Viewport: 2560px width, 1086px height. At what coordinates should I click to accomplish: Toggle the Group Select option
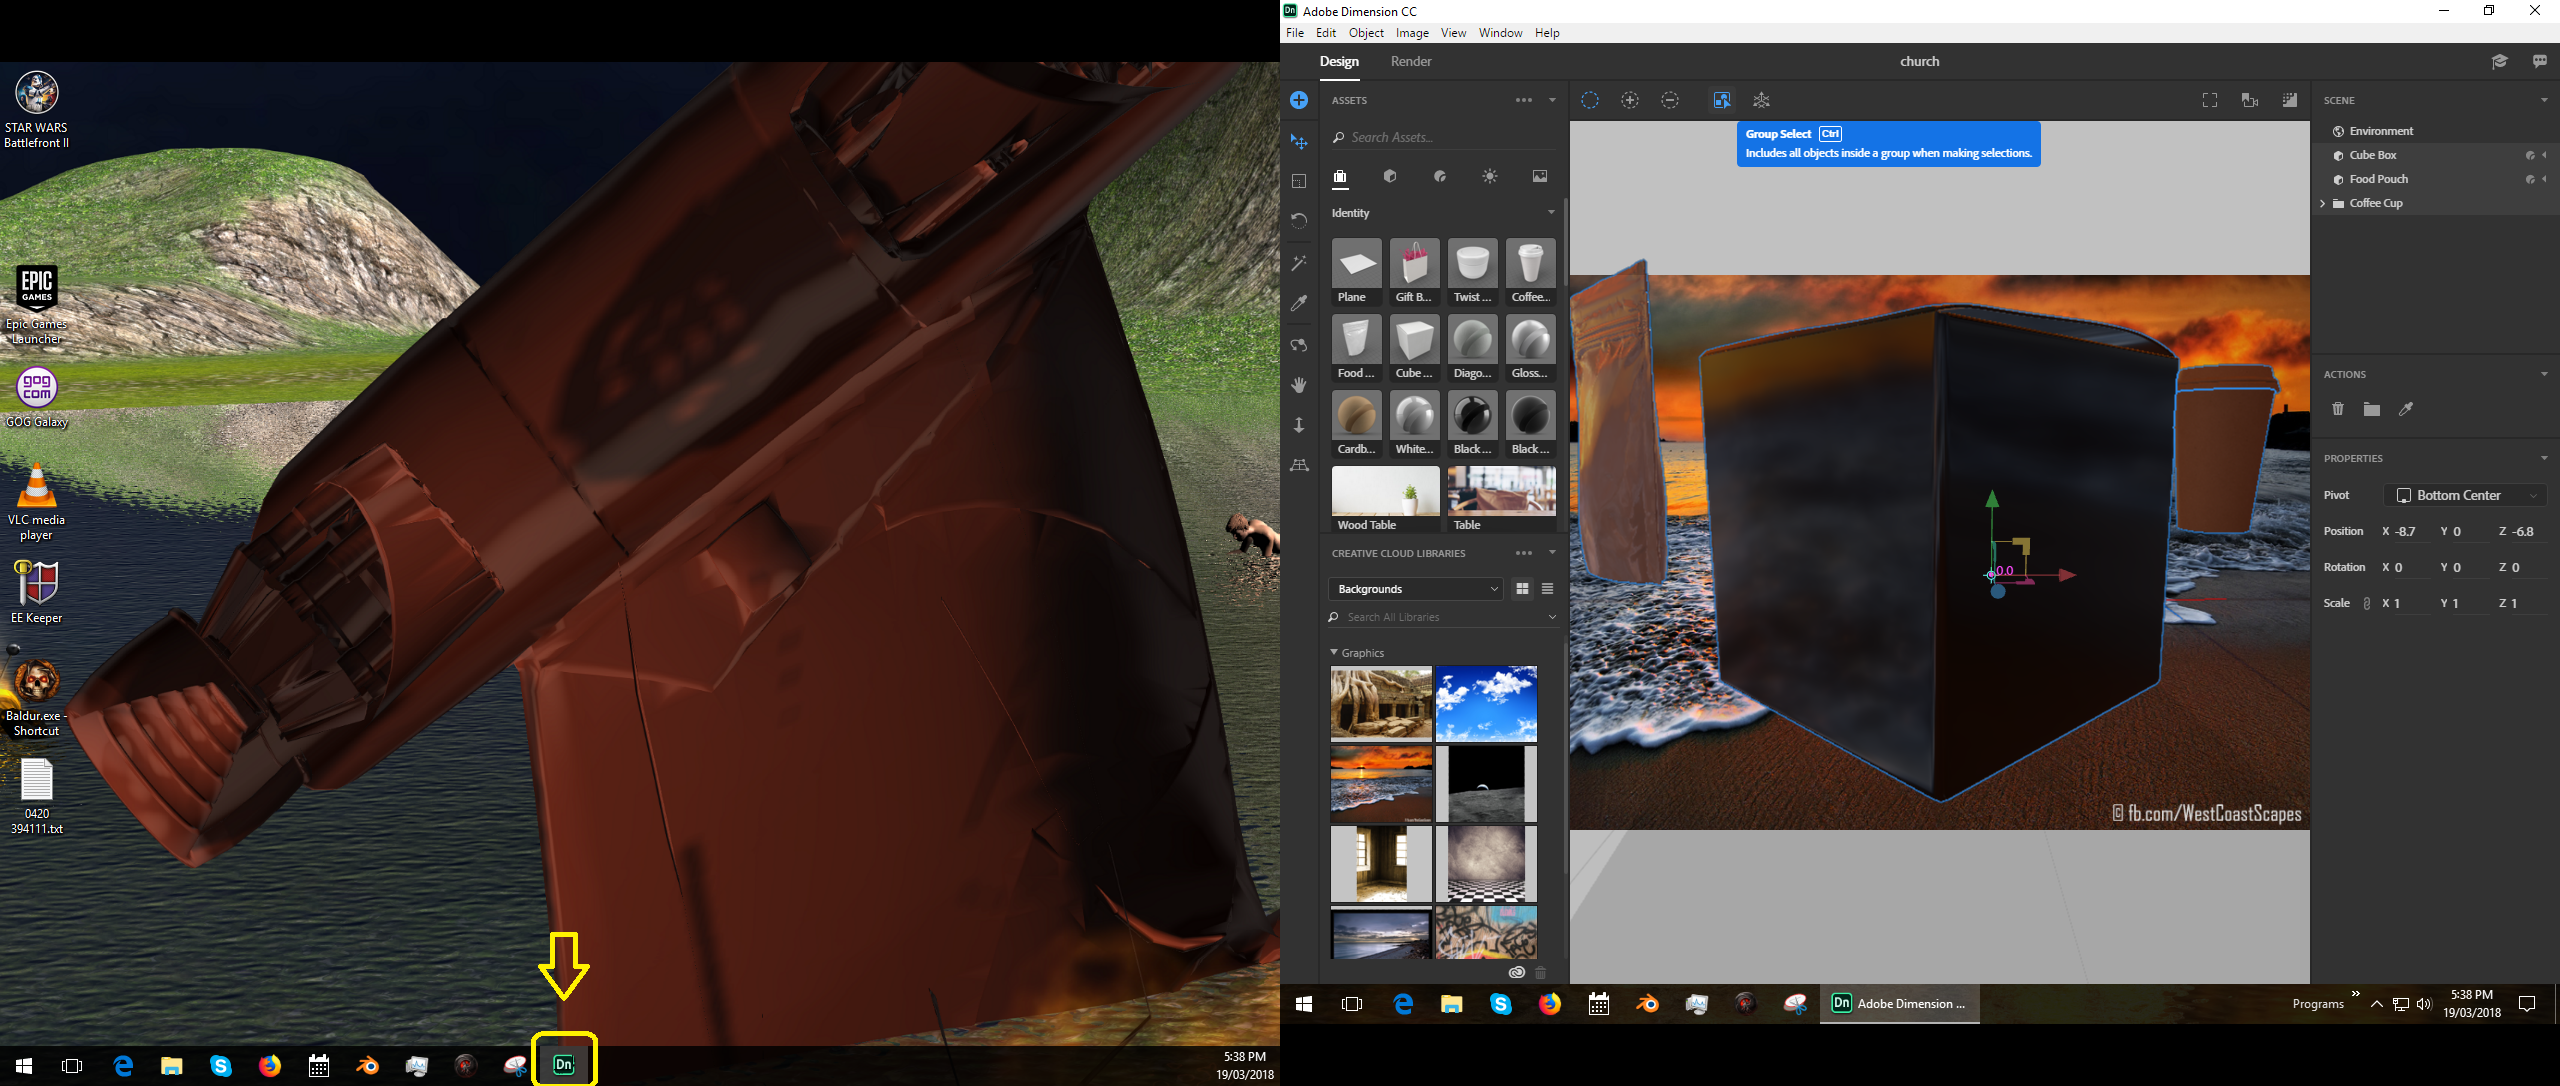pyautogui.click(x=1722, y=100)
